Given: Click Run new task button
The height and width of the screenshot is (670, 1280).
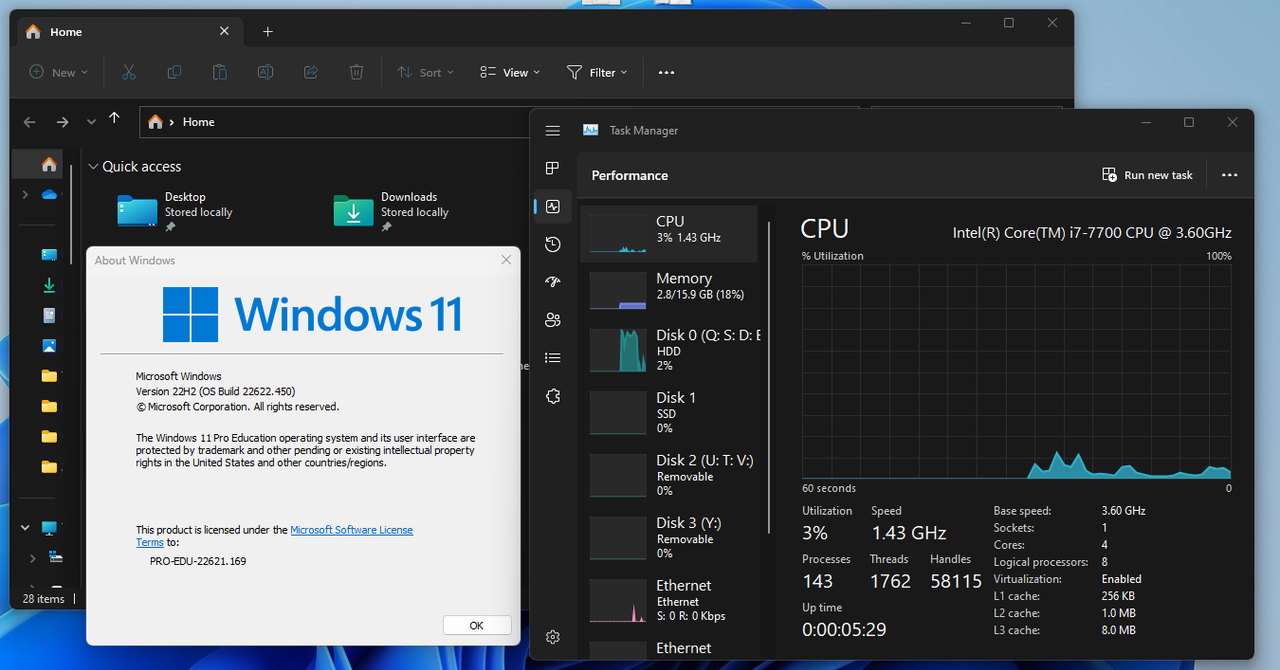Looking at the screenshot, I should point(1147,175).
